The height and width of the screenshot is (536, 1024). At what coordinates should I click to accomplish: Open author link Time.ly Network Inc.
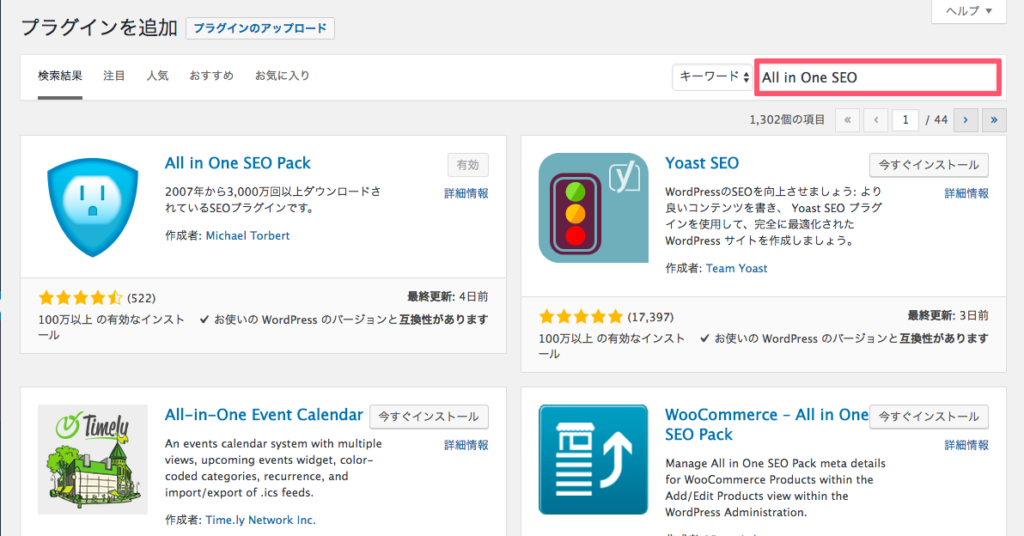261,520
